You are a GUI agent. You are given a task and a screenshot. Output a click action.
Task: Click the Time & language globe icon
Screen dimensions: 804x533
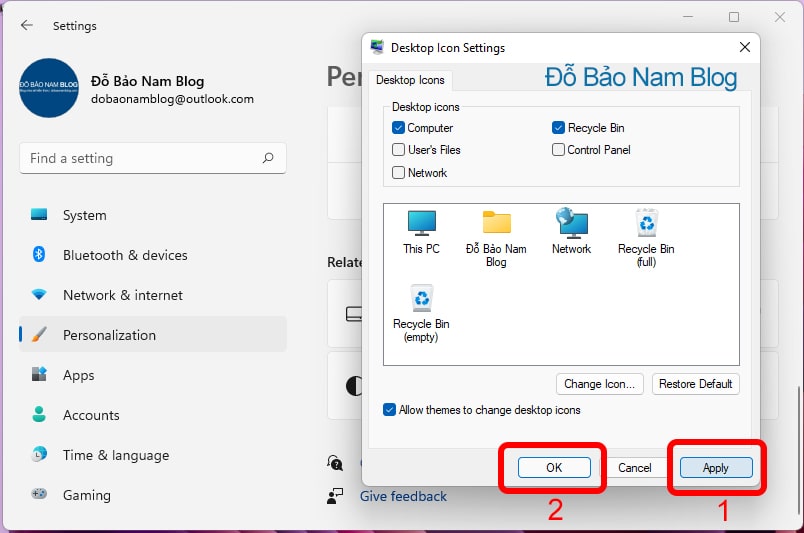coord(39,454)
